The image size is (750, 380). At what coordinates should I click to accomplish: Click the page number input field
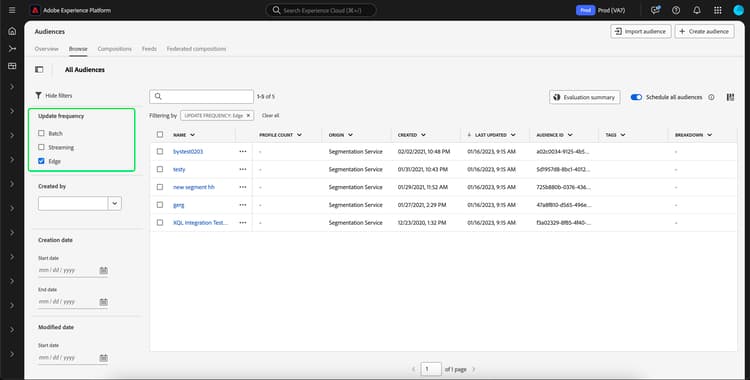pos(431,369)
